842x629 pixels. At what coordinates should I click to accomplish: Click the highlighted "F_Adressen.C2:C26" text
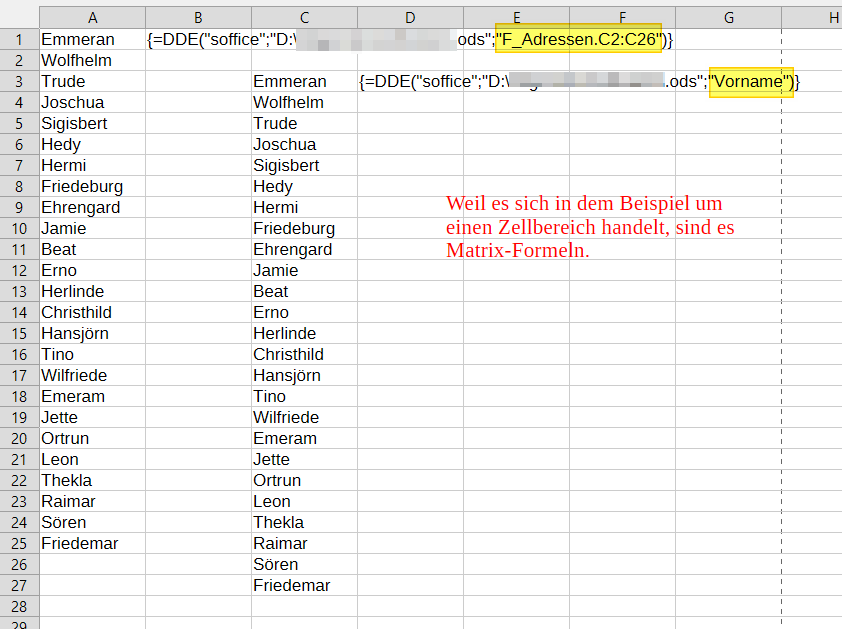[578, 40]
